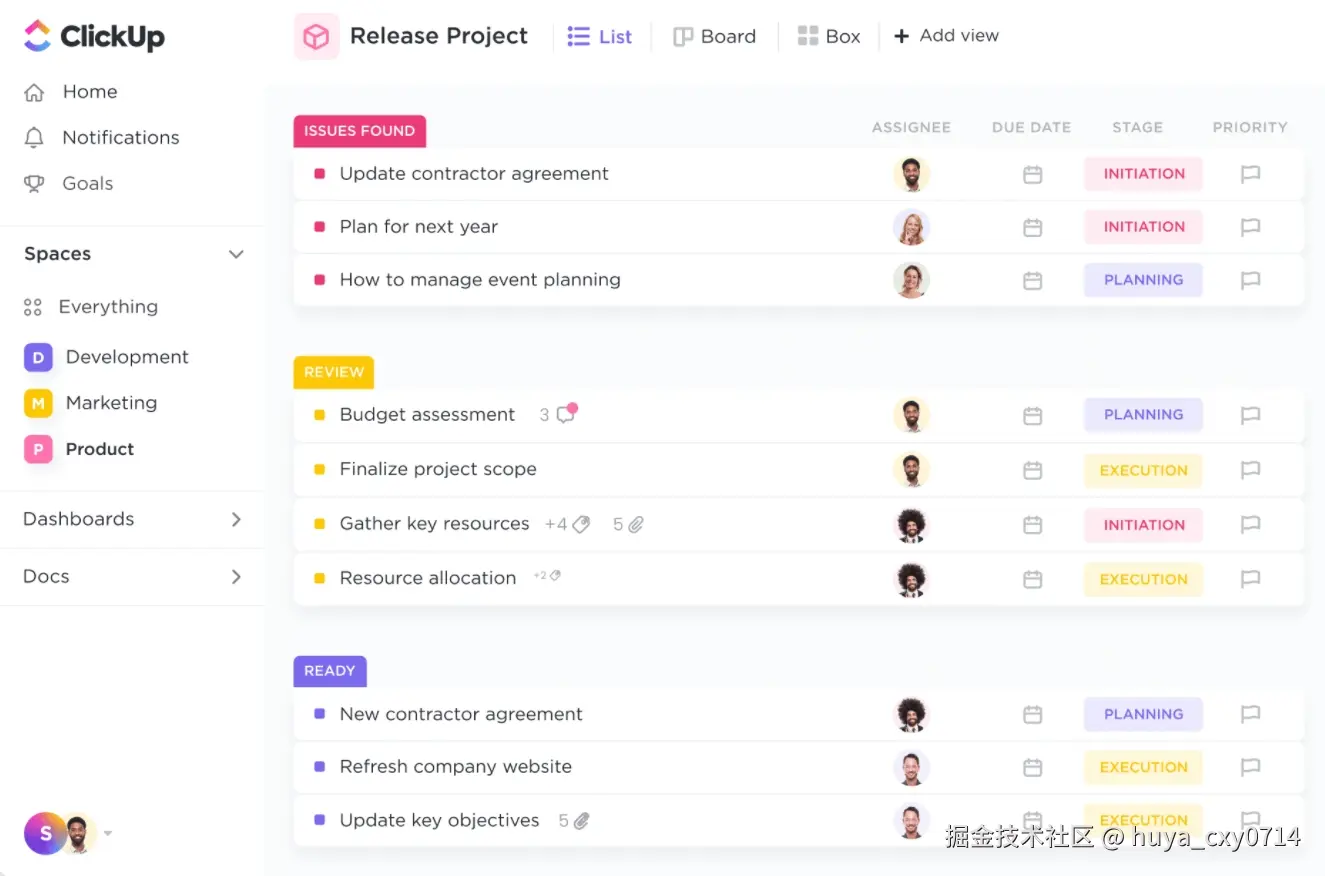Image resolution: width=1325 pixels, height=876 pixels.
Task: Open the Everything space link
Action: [108, 307]
